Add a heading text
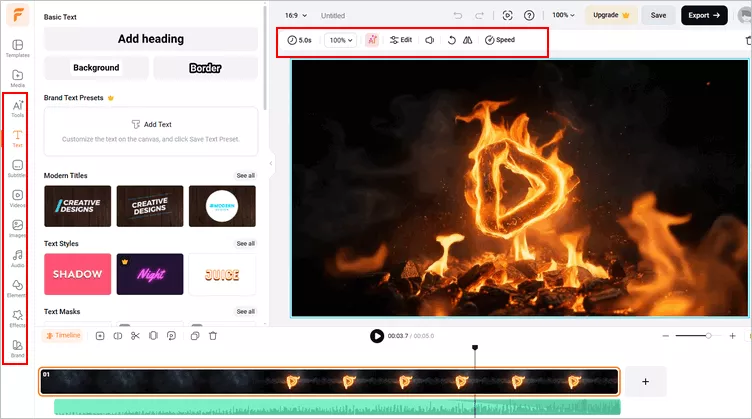 coord(151,39)
